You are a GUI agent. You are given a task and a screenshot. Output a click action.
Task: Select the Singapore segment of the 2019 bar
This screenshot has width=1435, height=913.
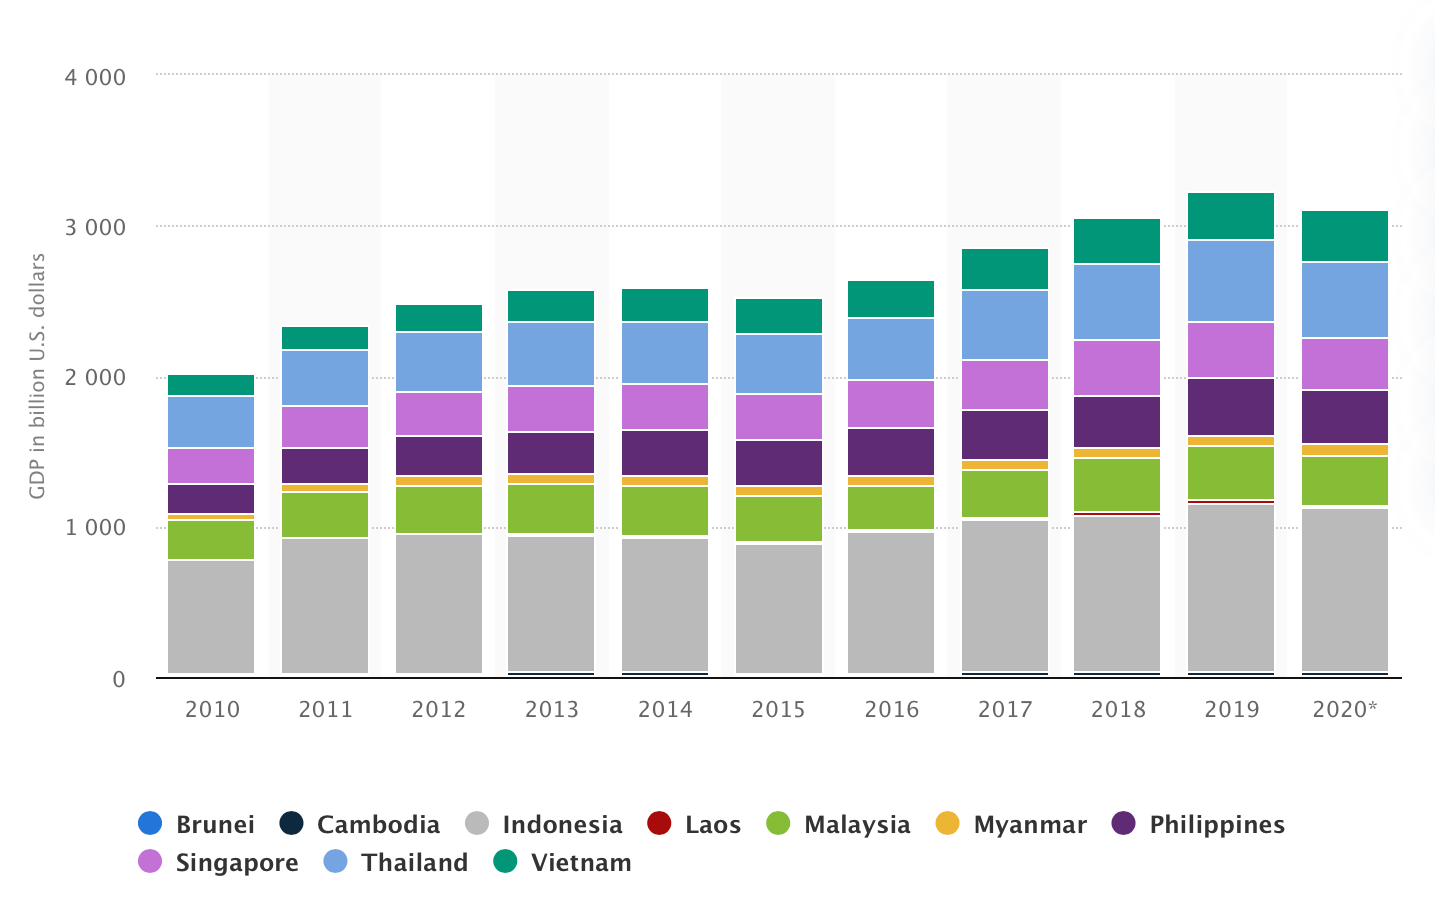[x=1231, y=350]
